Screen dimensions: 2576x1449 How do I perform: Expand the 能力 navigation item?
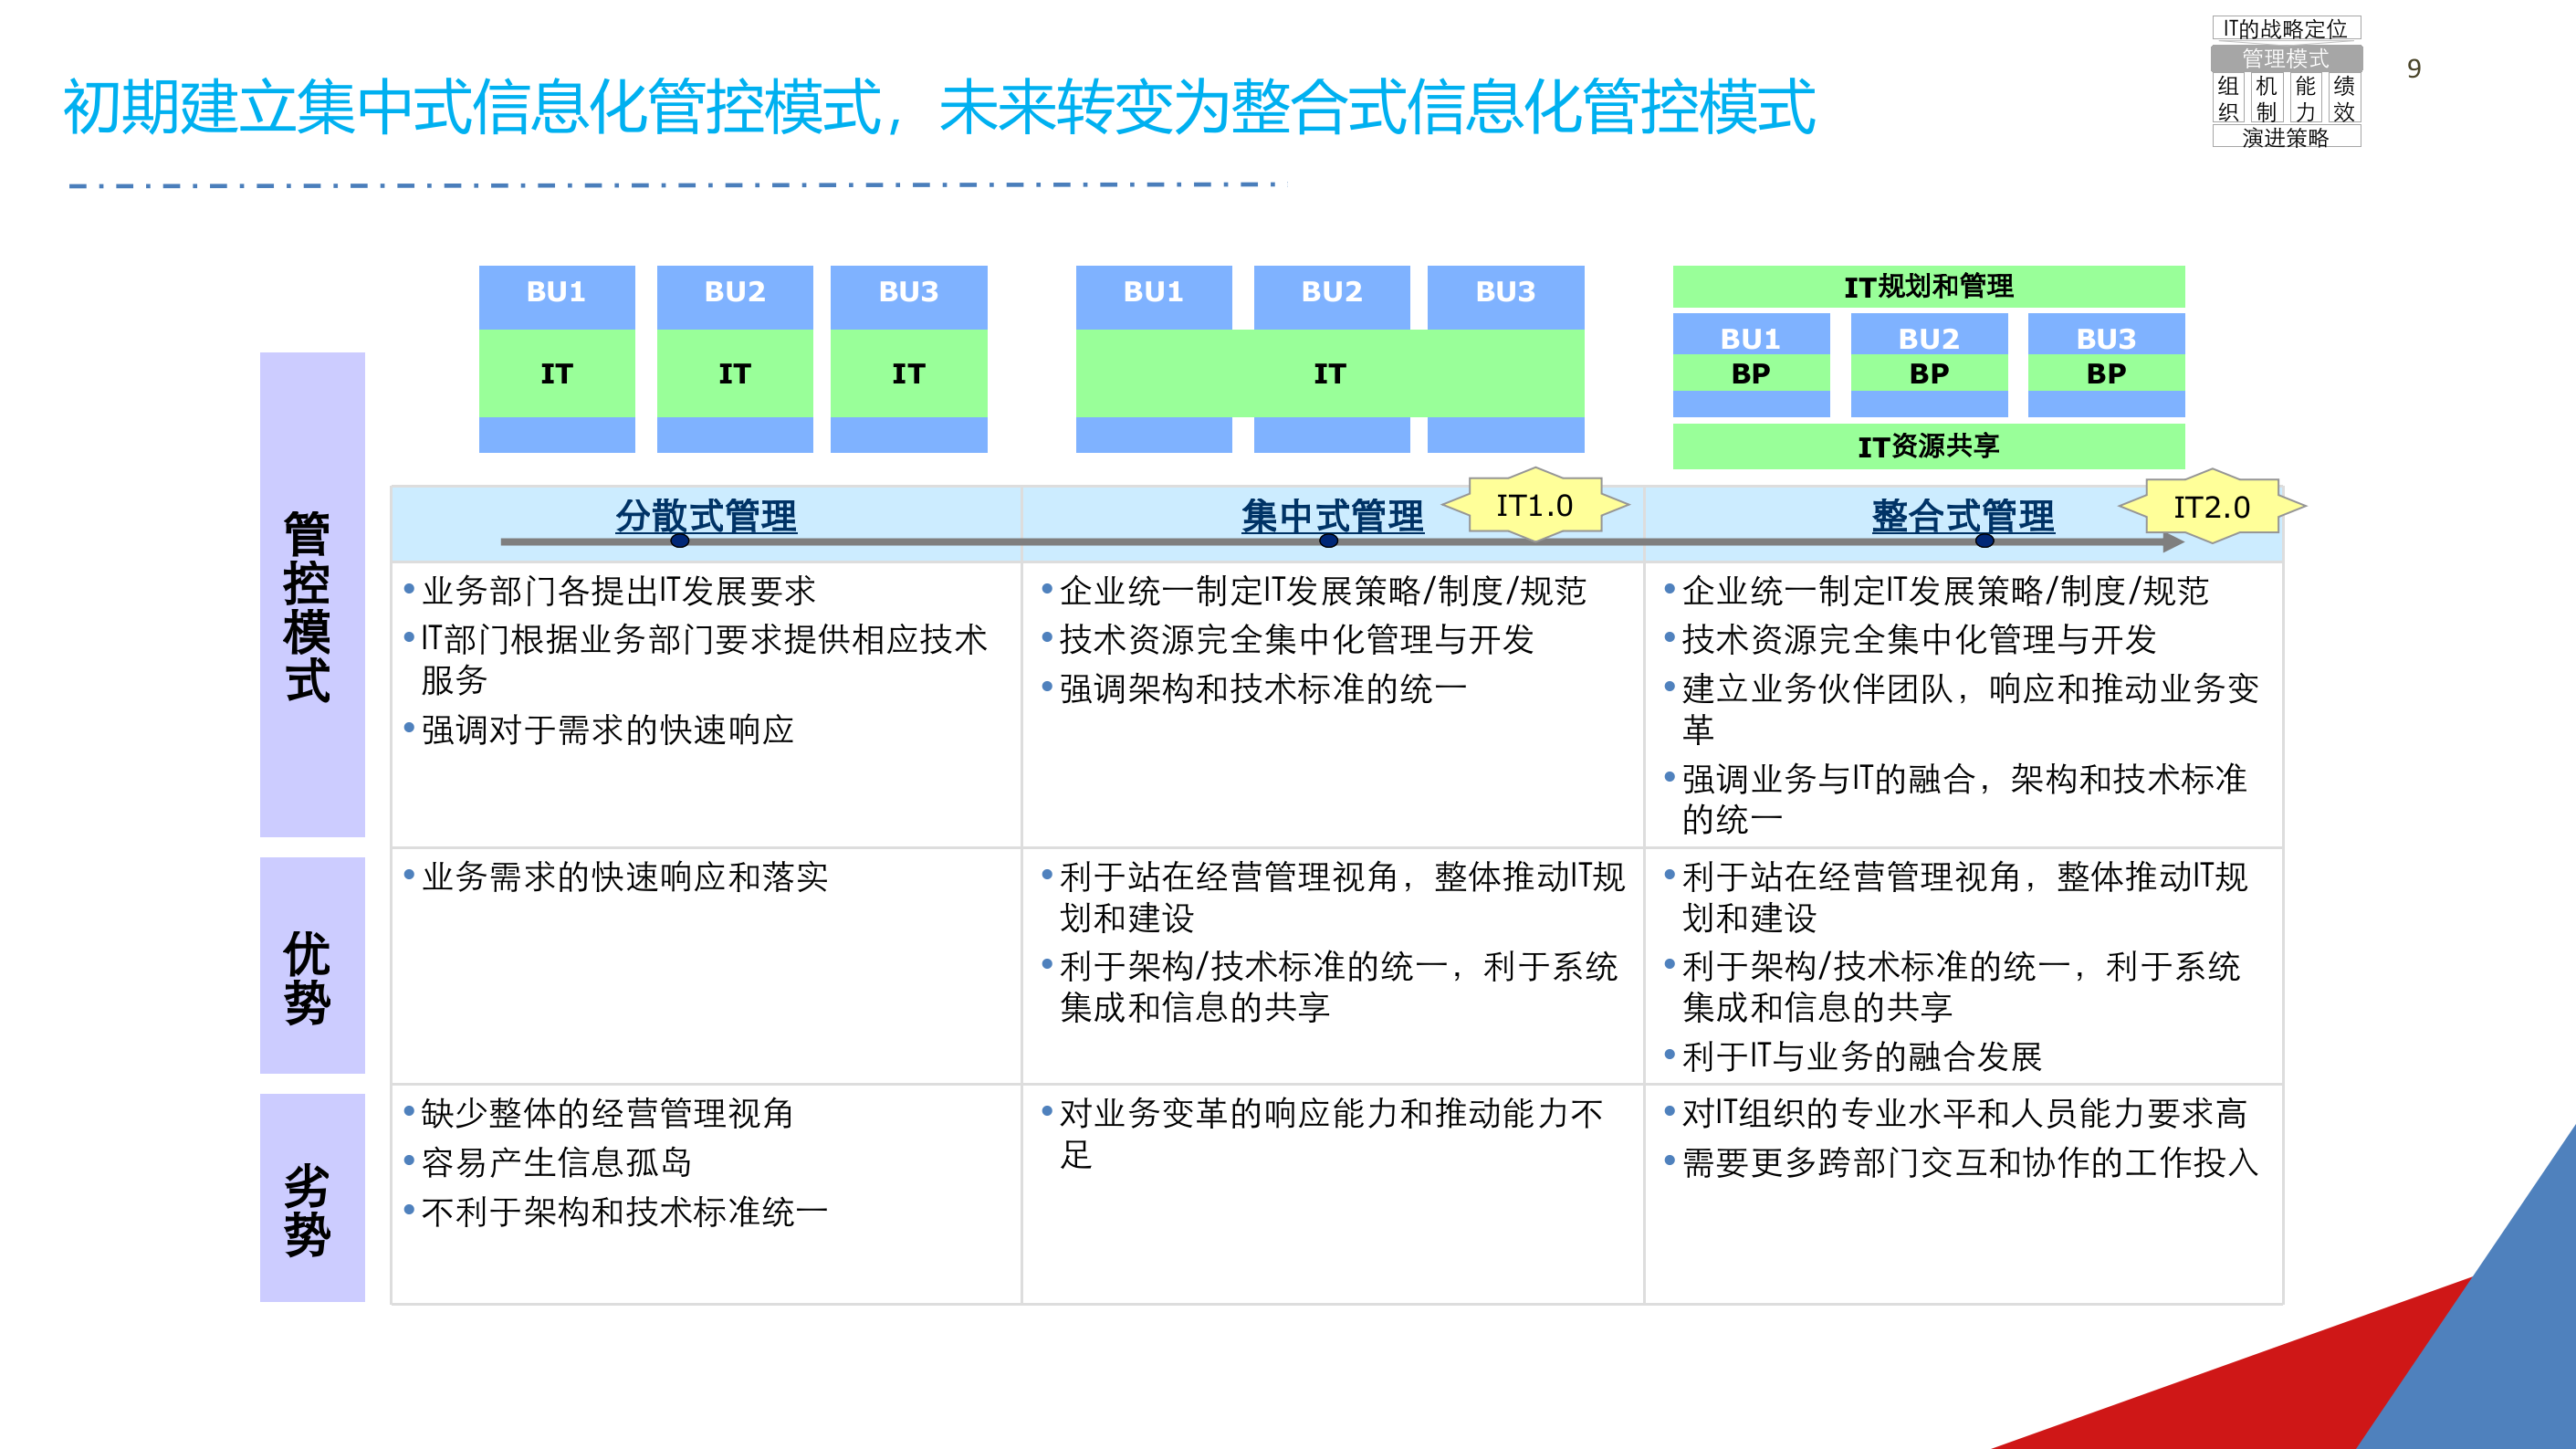pos(2306,100)
